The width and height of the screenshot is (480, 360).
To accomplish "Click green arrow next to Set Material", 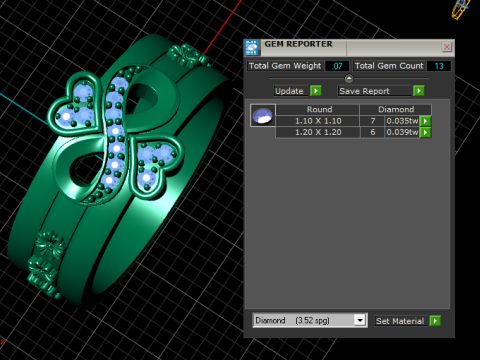I will tap(435, 321).
